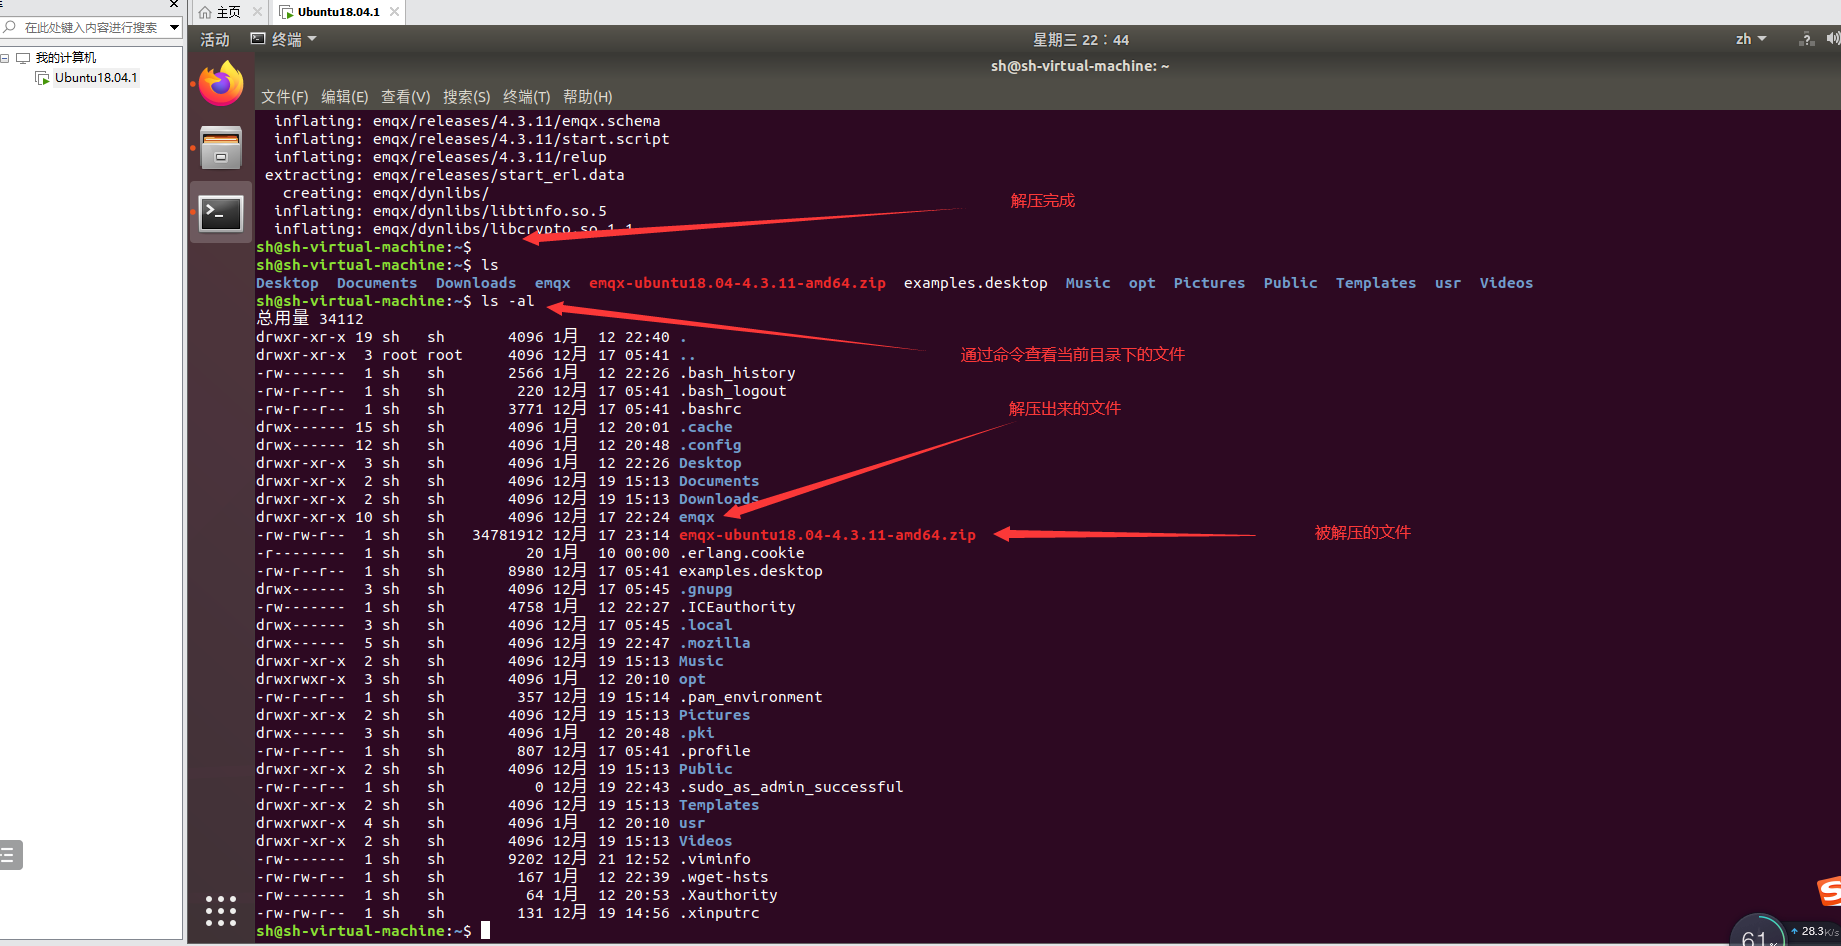Open the 编辑(E) terminal menu
Image resolution: width=1841 pixels, height=946 pixels.
tap(345, 97)
